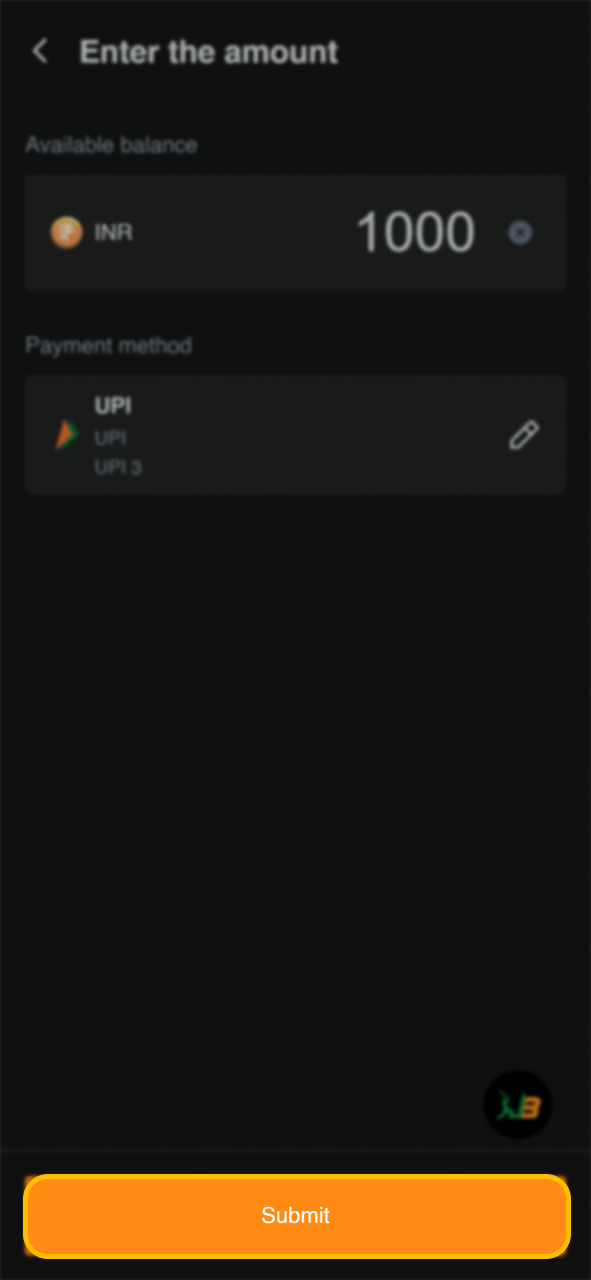This screenshot has height=1280, width=591.
Task: Select the INR currency label
Action: click(113, 233)
